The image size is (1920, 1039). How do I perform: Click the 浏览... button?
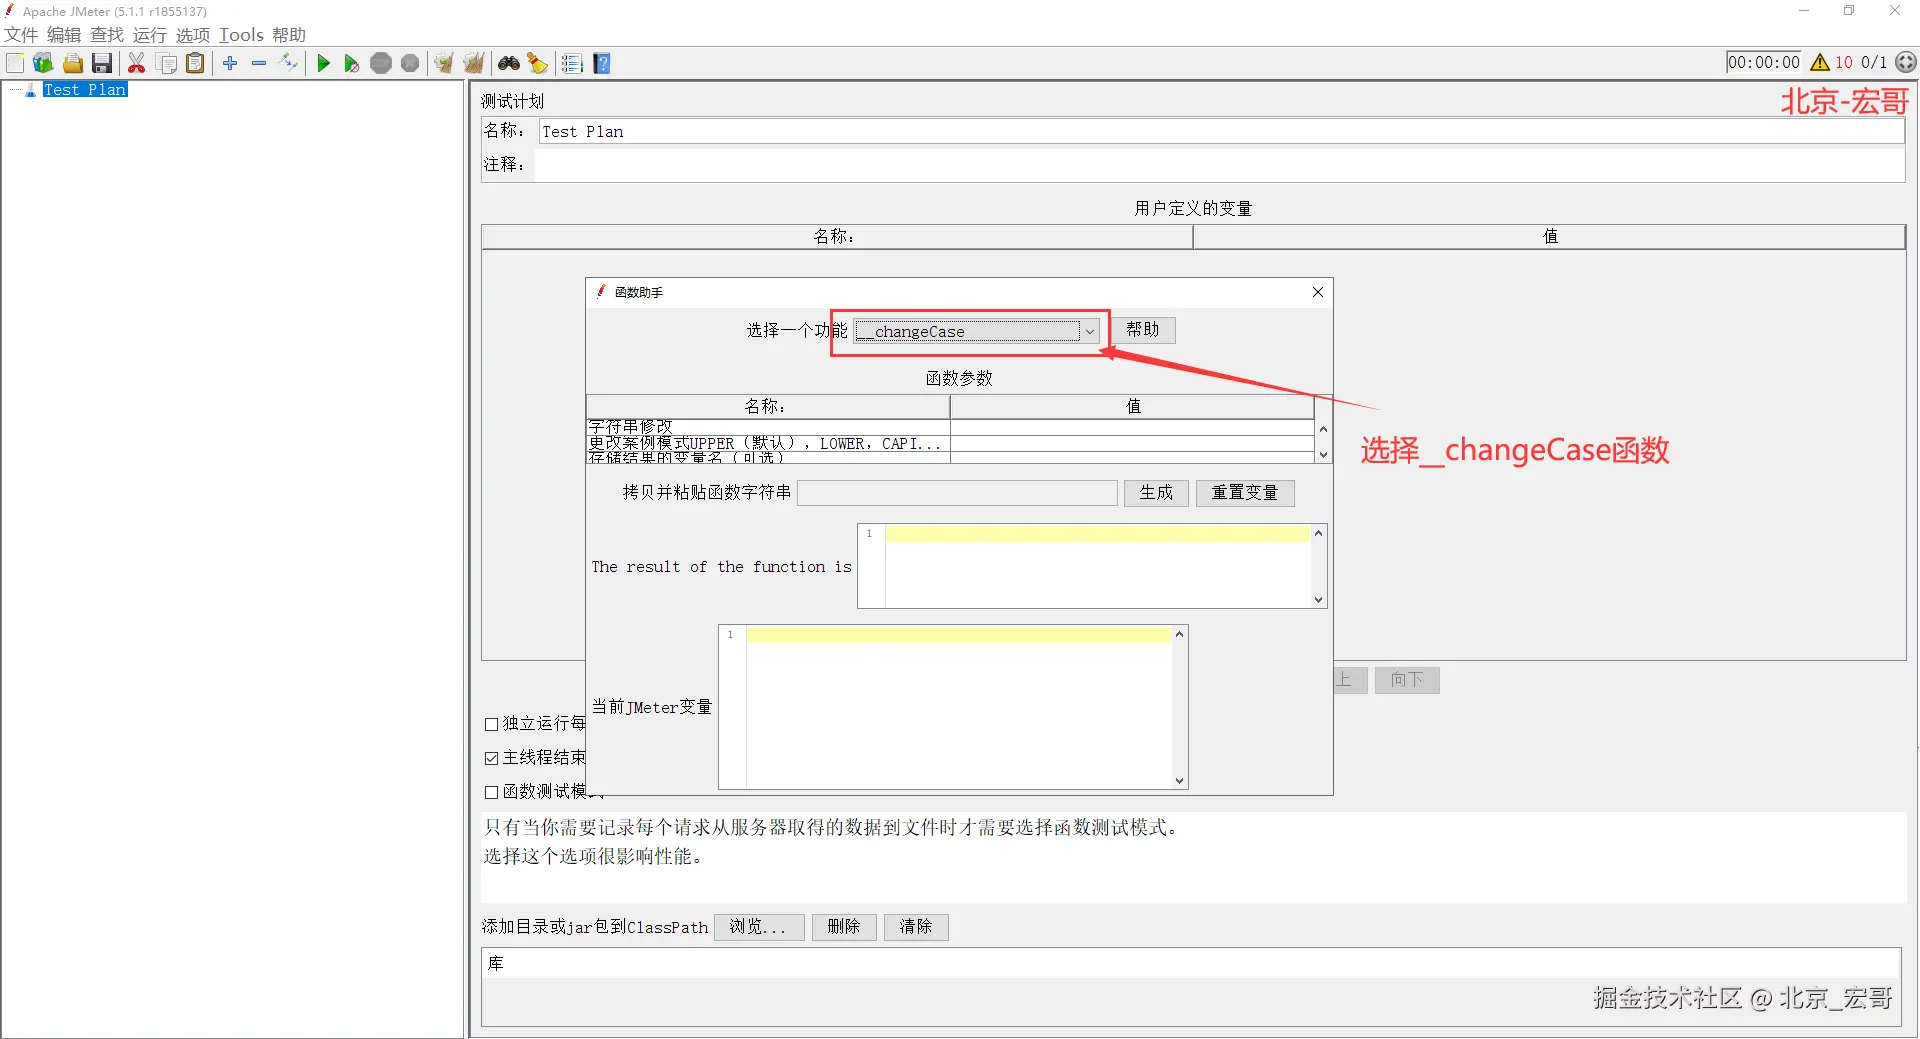pos(759,927)
